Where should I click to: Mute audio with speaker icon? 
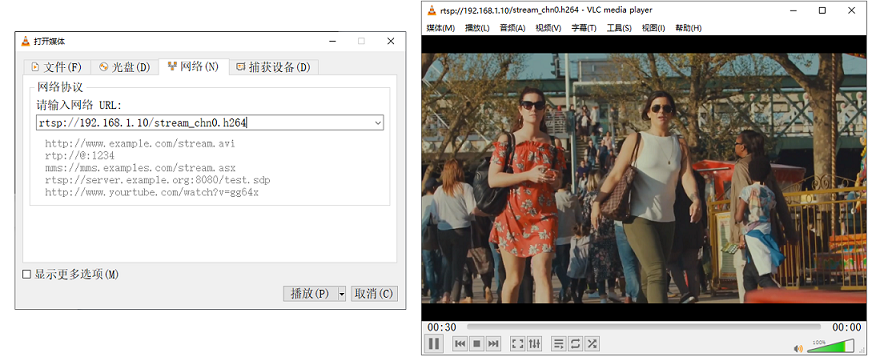[x=798, y=349]
